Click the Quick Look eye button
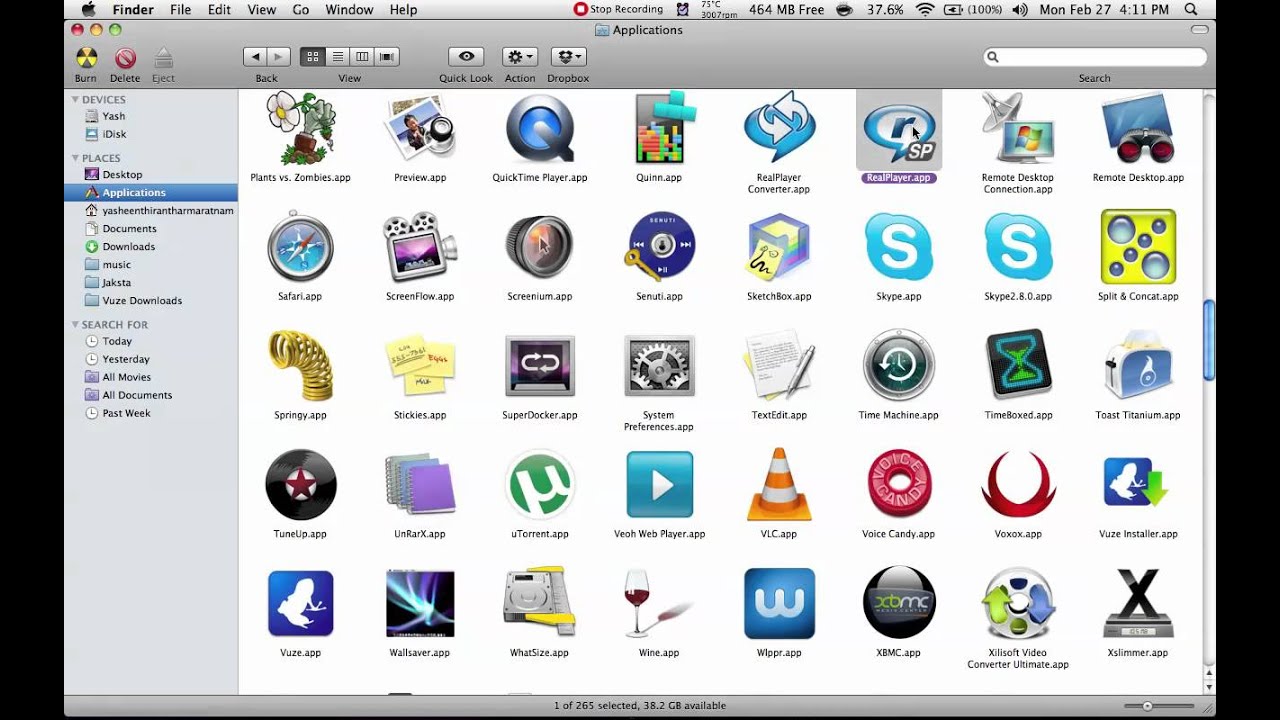1280x720 pixels. (466, 57)
